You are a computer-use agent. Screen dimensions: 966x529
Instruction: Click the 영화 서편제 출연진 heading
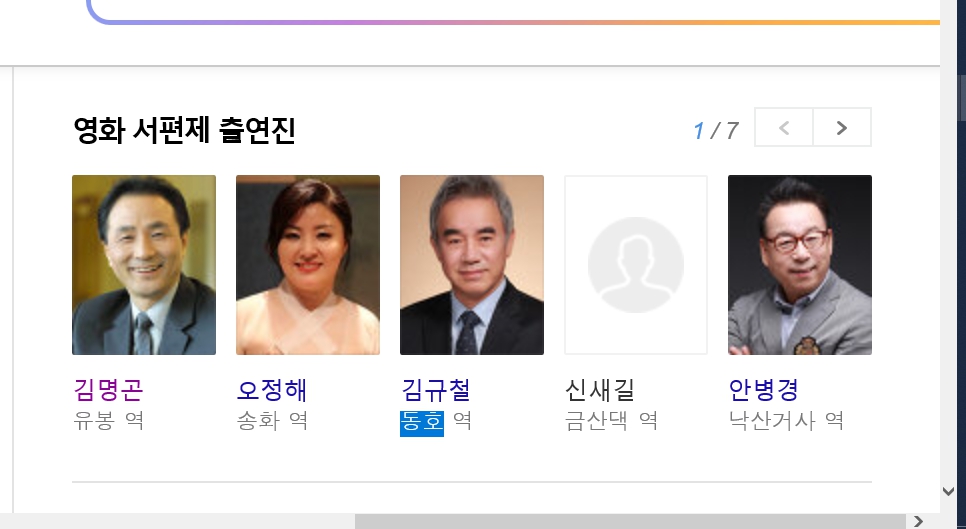tap(184, 130)
